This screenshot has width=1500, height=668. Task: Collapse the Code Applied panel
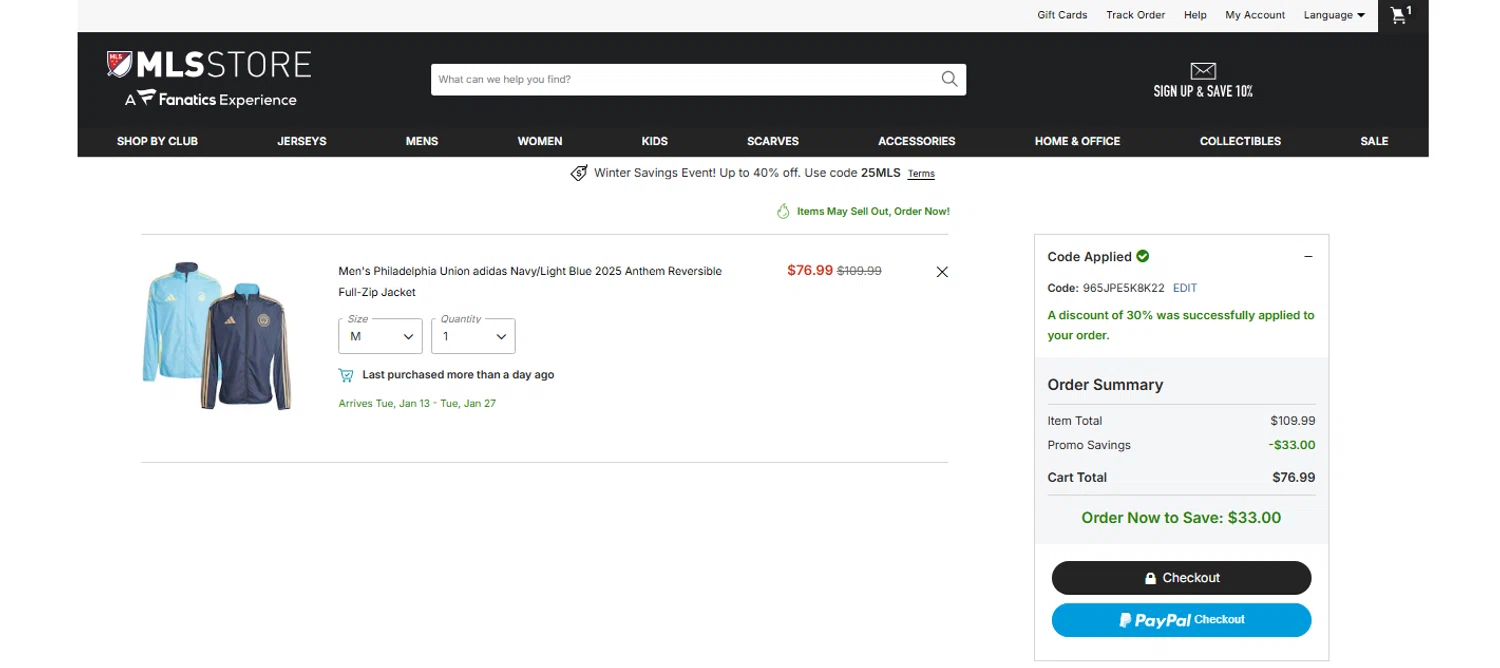[1308, 257]
